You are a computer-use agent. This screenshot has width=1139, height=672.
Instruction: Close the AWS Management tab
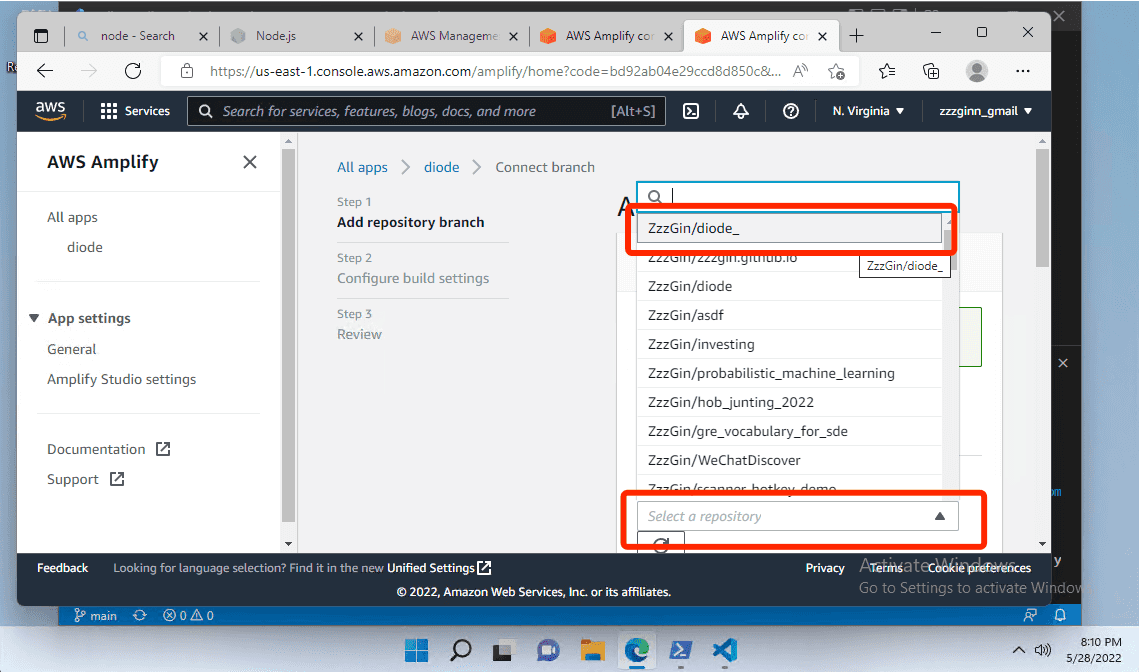tap(514, 36)
